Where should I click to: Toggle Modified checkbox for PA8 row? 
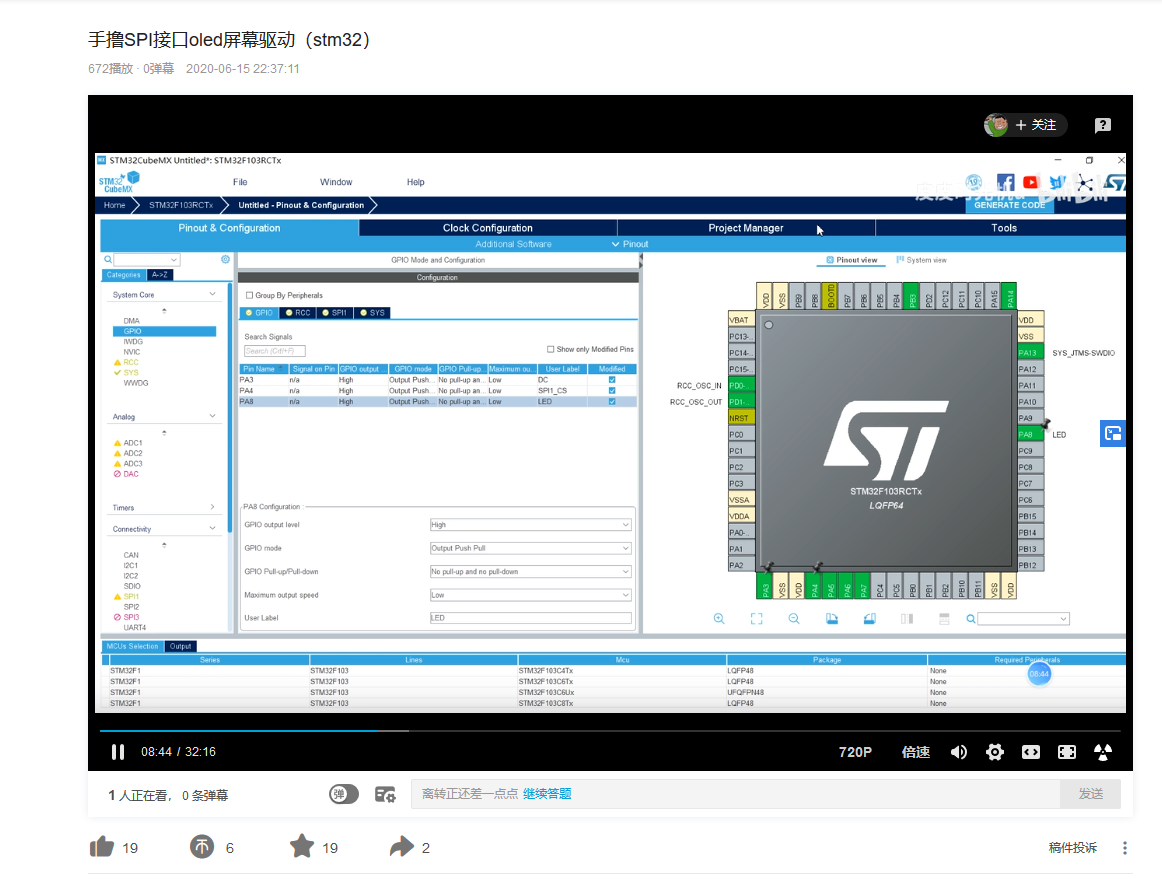click(x=611, y=401)
